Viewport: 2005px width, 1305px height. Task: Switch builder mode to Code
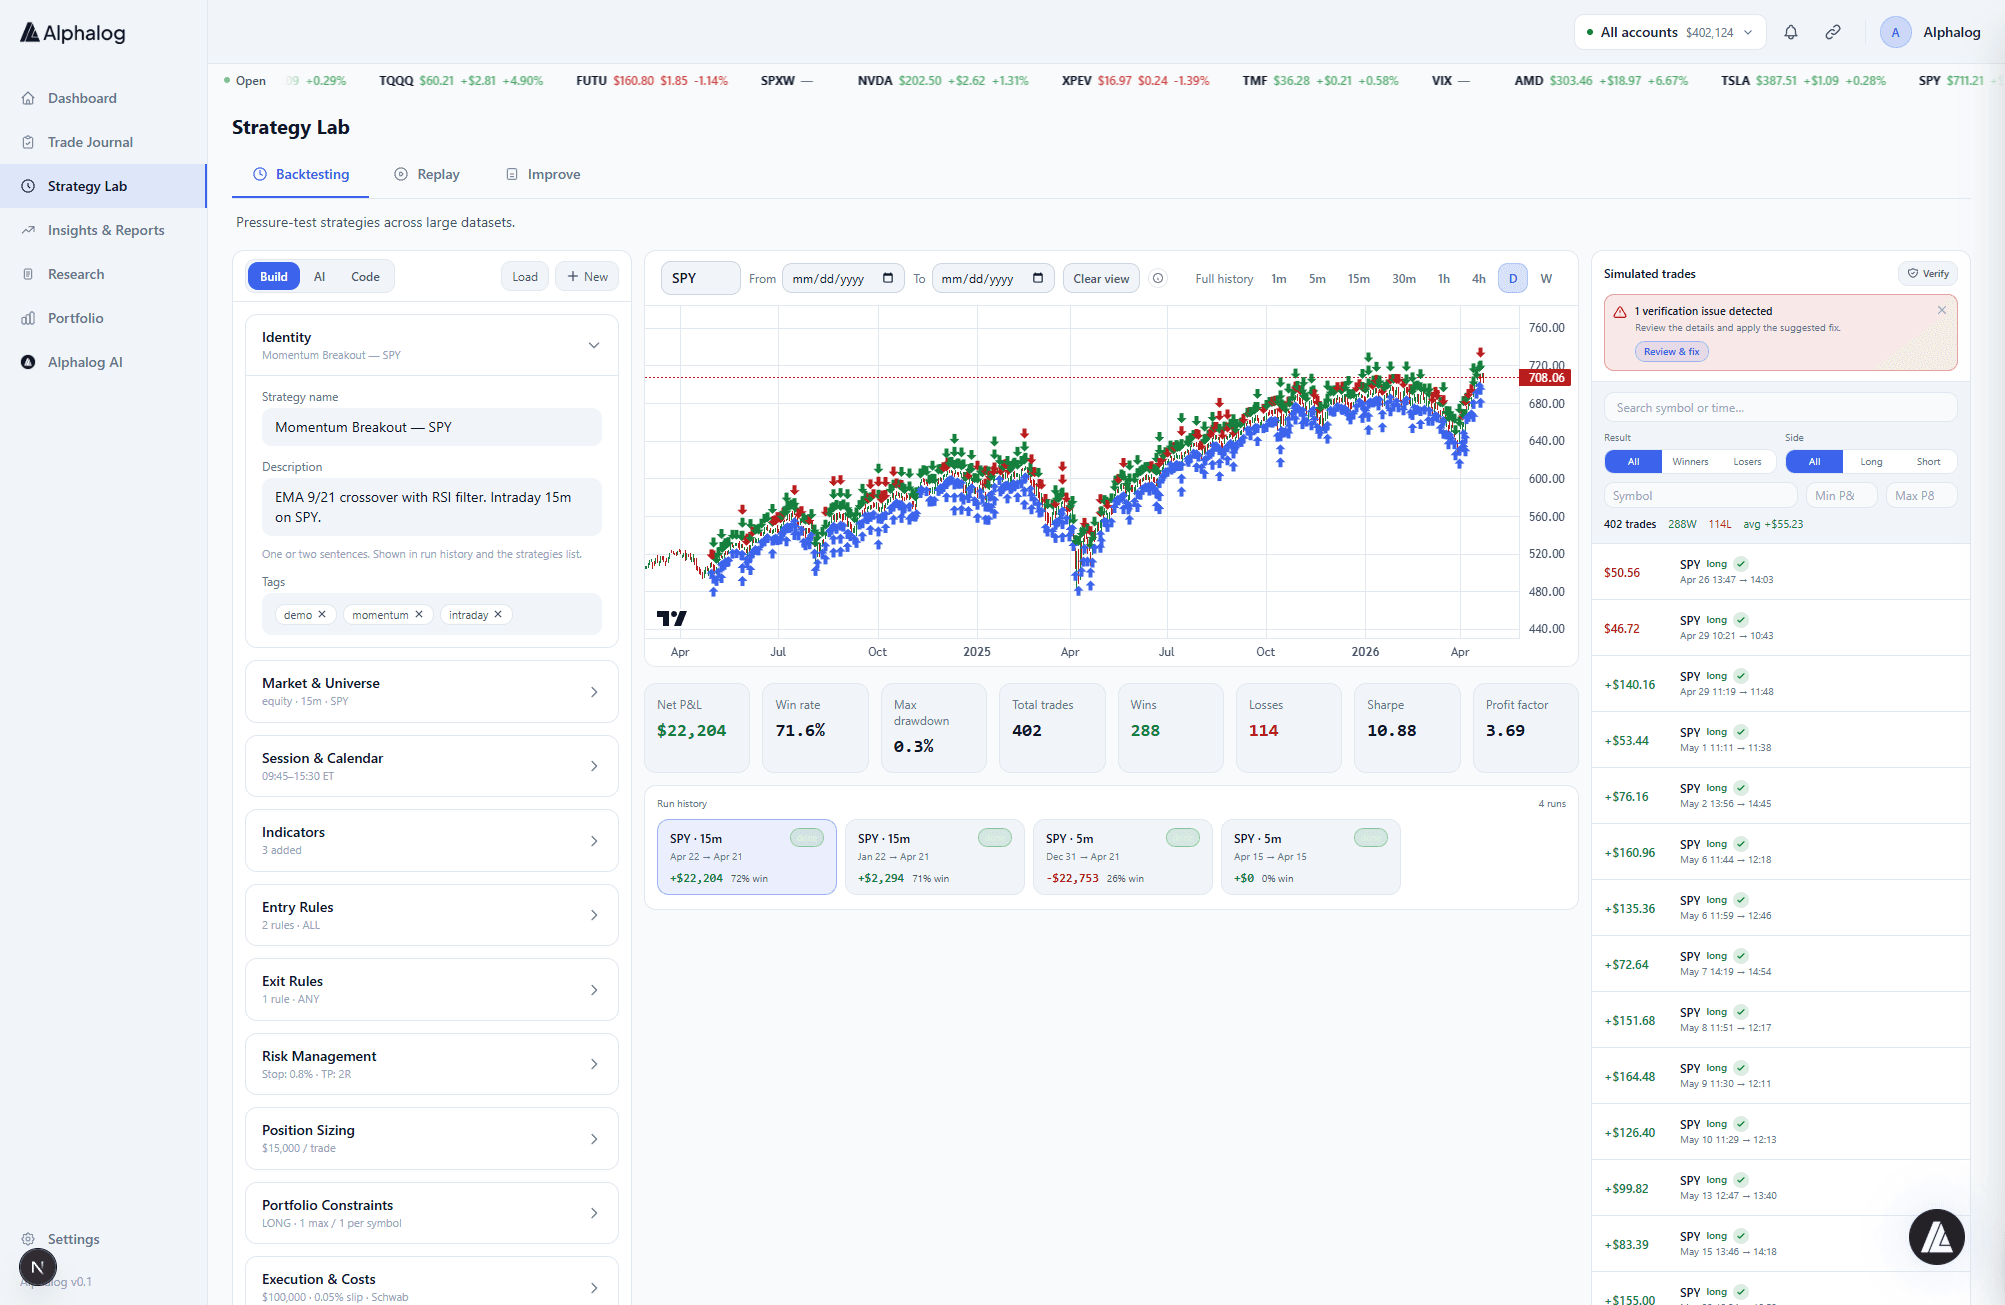[365, 277]
